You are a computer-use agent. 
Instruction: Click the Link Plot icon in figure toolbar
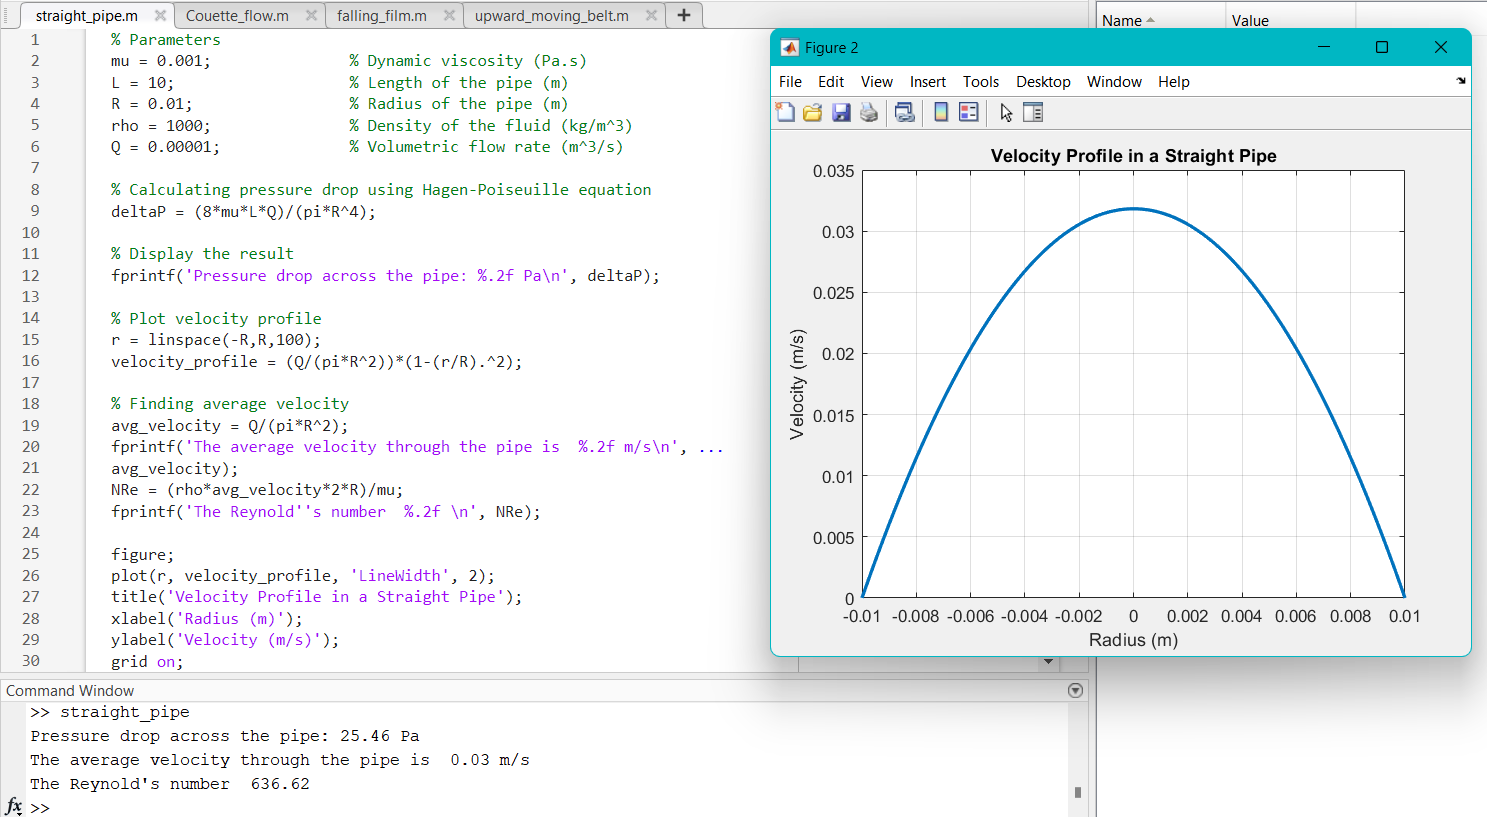click(904, 112)
